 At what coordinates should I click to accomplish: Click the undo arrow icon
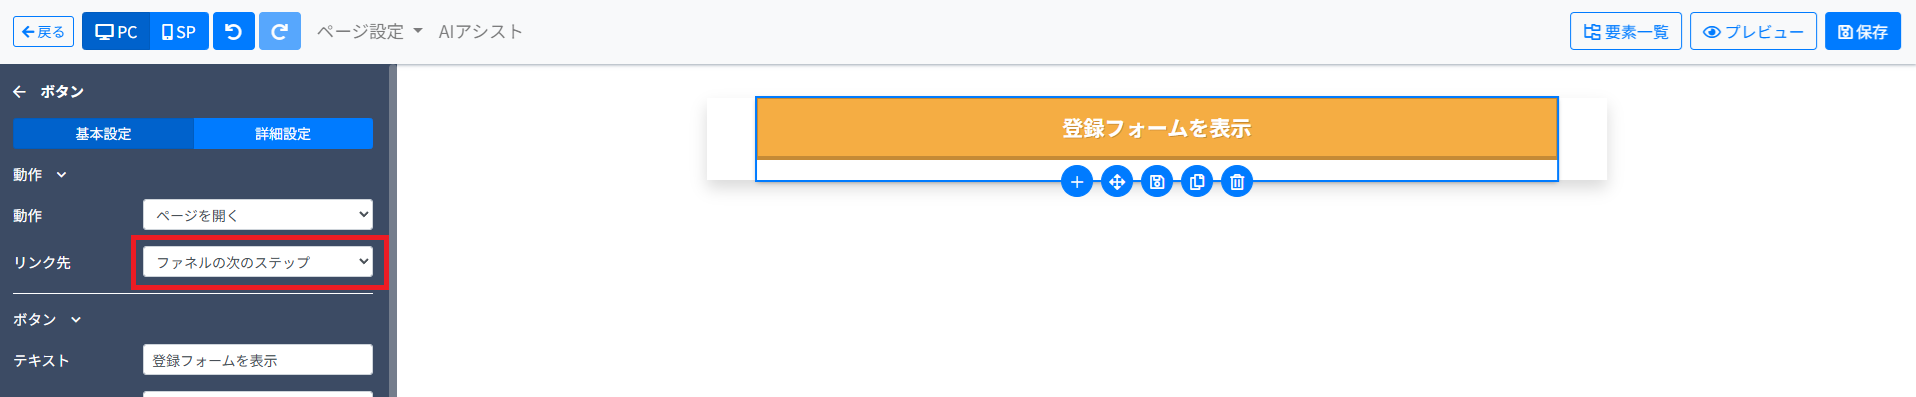click(233, 32)
